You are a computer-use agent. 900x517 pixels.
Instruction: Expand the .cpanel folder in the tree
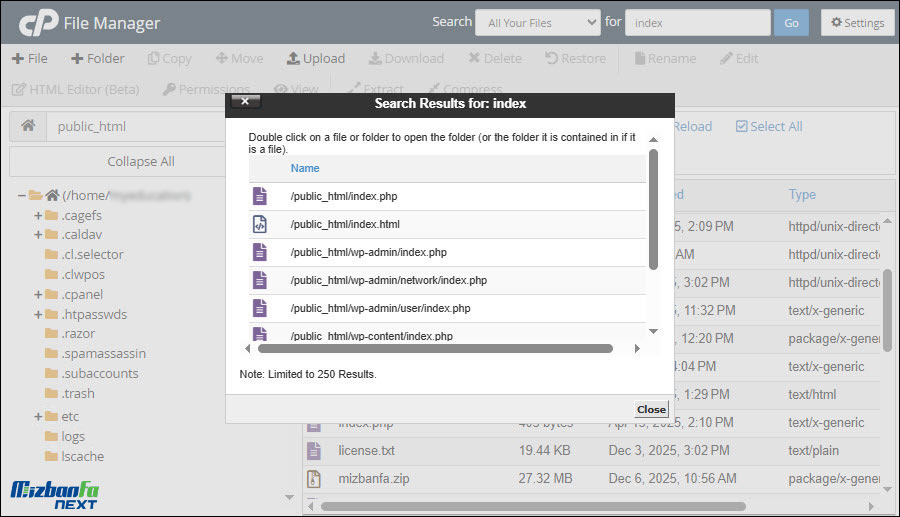tap(38, 295)
